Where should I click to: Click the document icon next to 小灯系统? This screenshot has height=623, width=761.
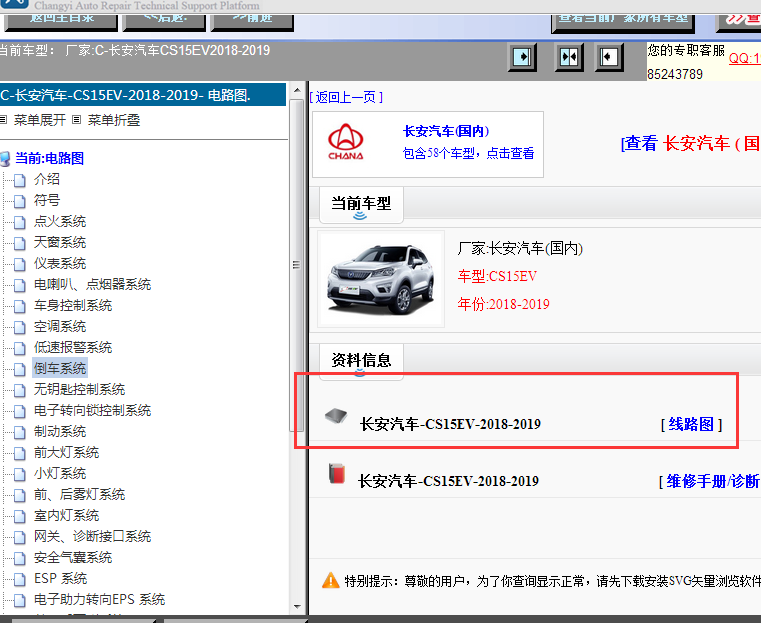tap(20, 475)
